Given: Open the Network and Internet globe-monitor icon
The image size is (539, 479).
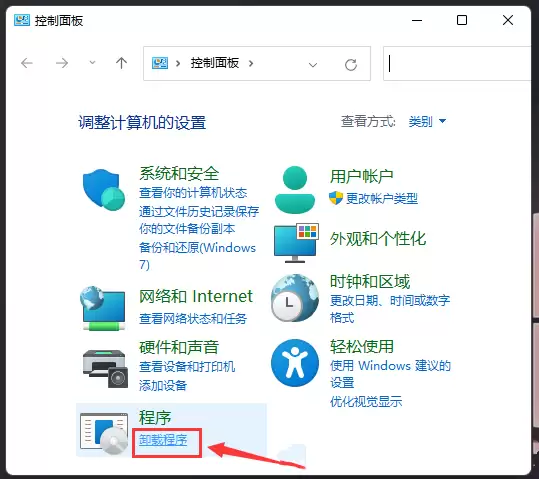Looking at the screenshot, I should [103, 308].
